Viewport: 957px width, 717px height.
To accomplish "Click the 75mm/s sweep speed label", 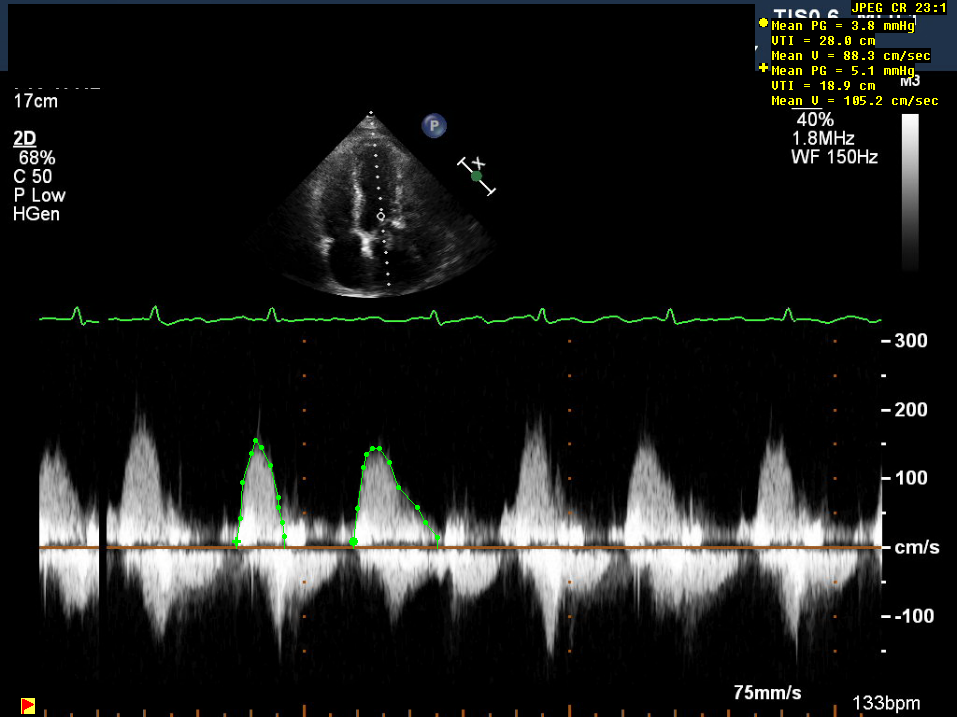I will click(x=767, y=693).
